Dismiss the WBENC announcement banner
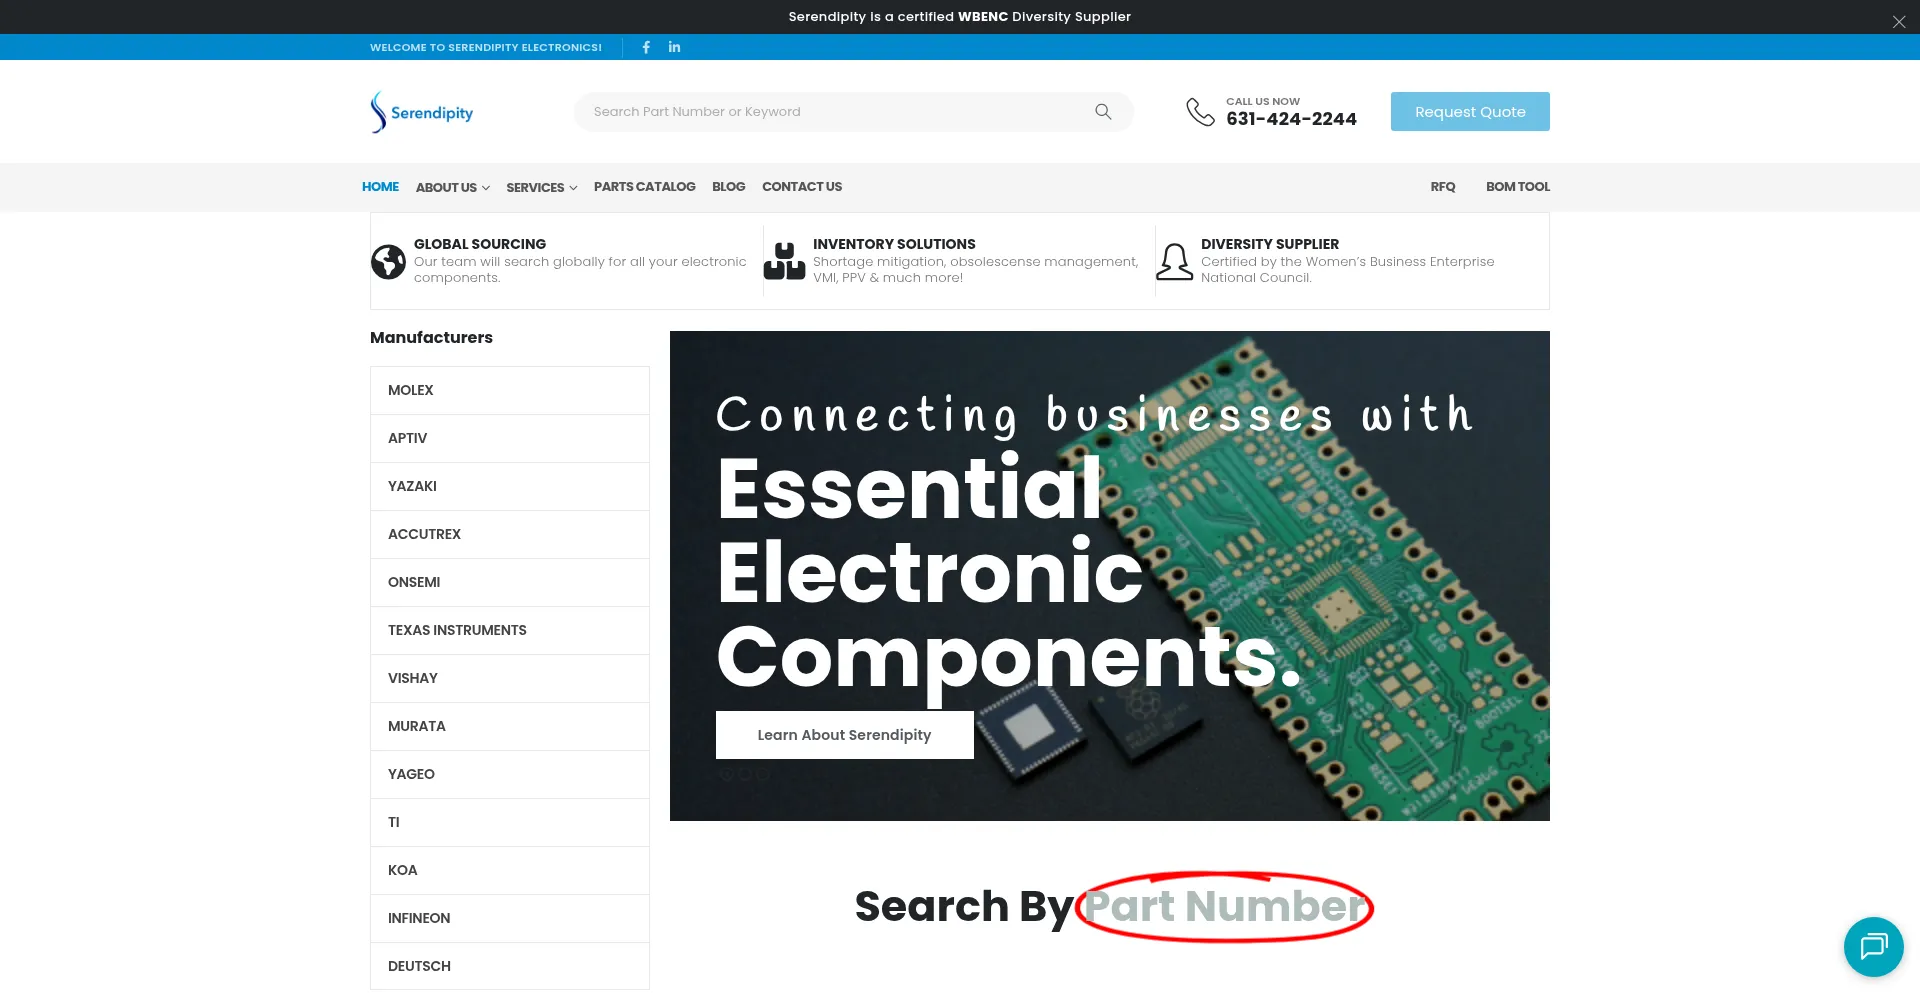This screenshot has height=993, width=1920. 1898,22
